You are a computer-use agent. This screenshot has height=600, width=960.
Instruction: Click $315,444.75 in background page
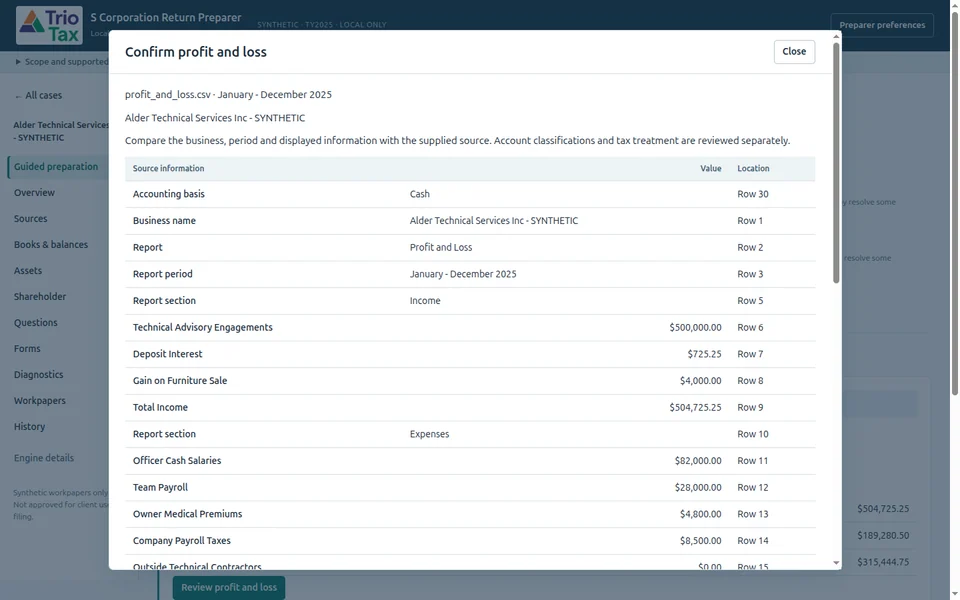pos(883,561)
